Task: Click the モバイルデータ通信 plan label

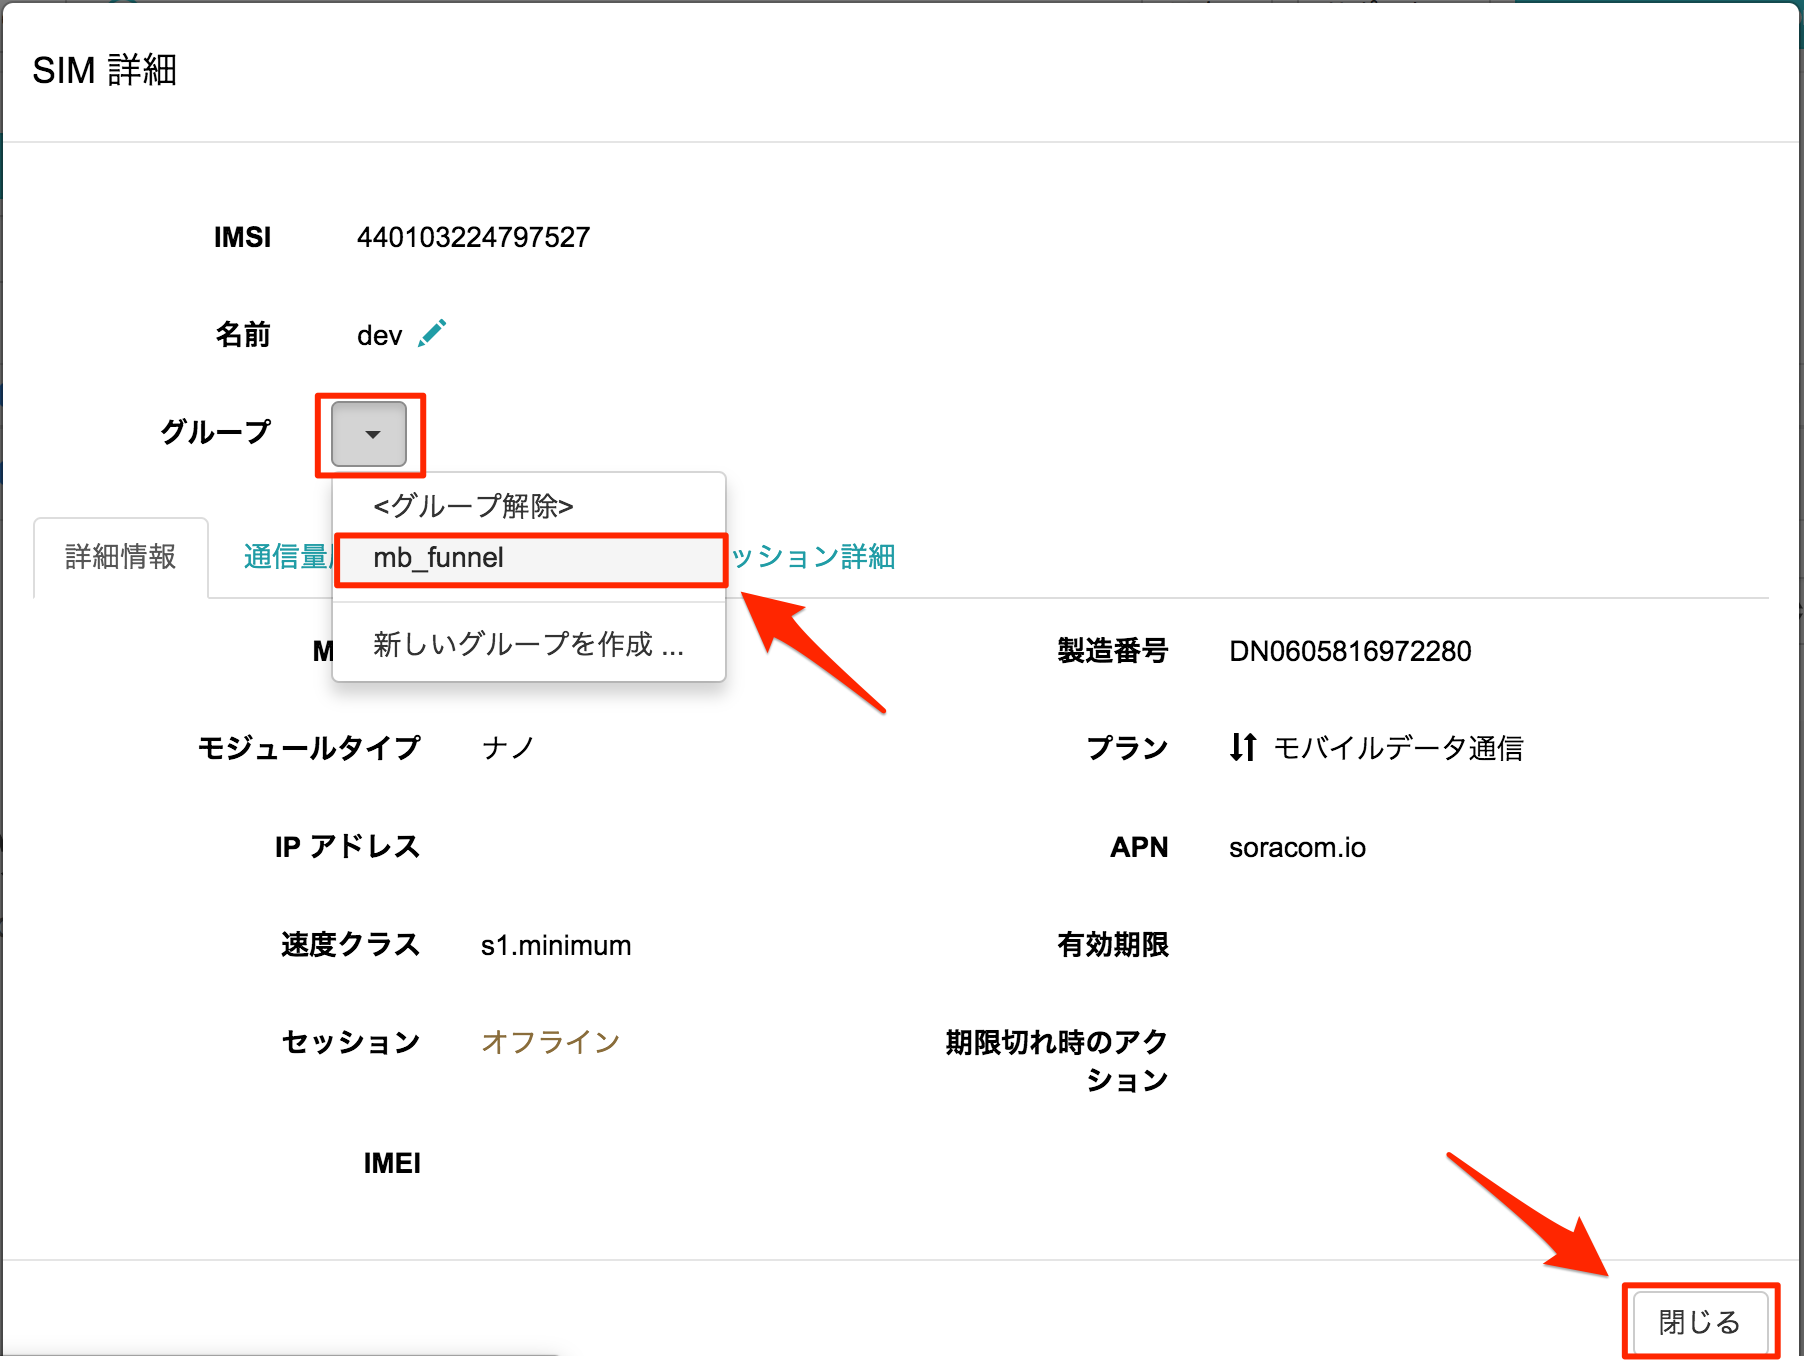Action: (1400, 747)
